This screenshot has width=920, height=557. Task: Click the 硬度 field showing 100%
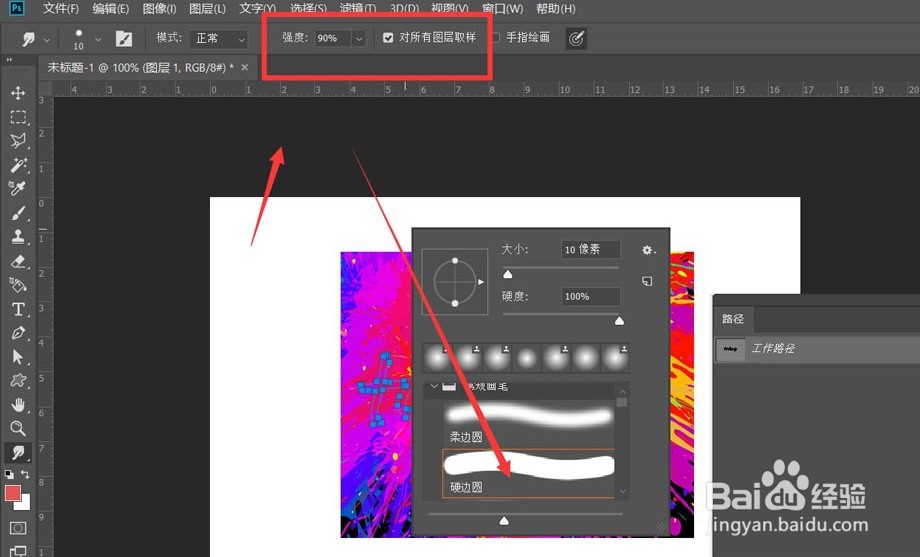pos(590,296)
